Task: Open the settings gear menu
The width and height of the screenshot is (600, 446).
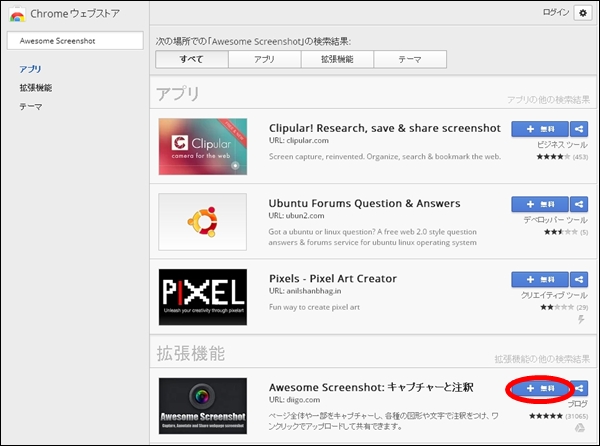Action: (x=582, y=13)
